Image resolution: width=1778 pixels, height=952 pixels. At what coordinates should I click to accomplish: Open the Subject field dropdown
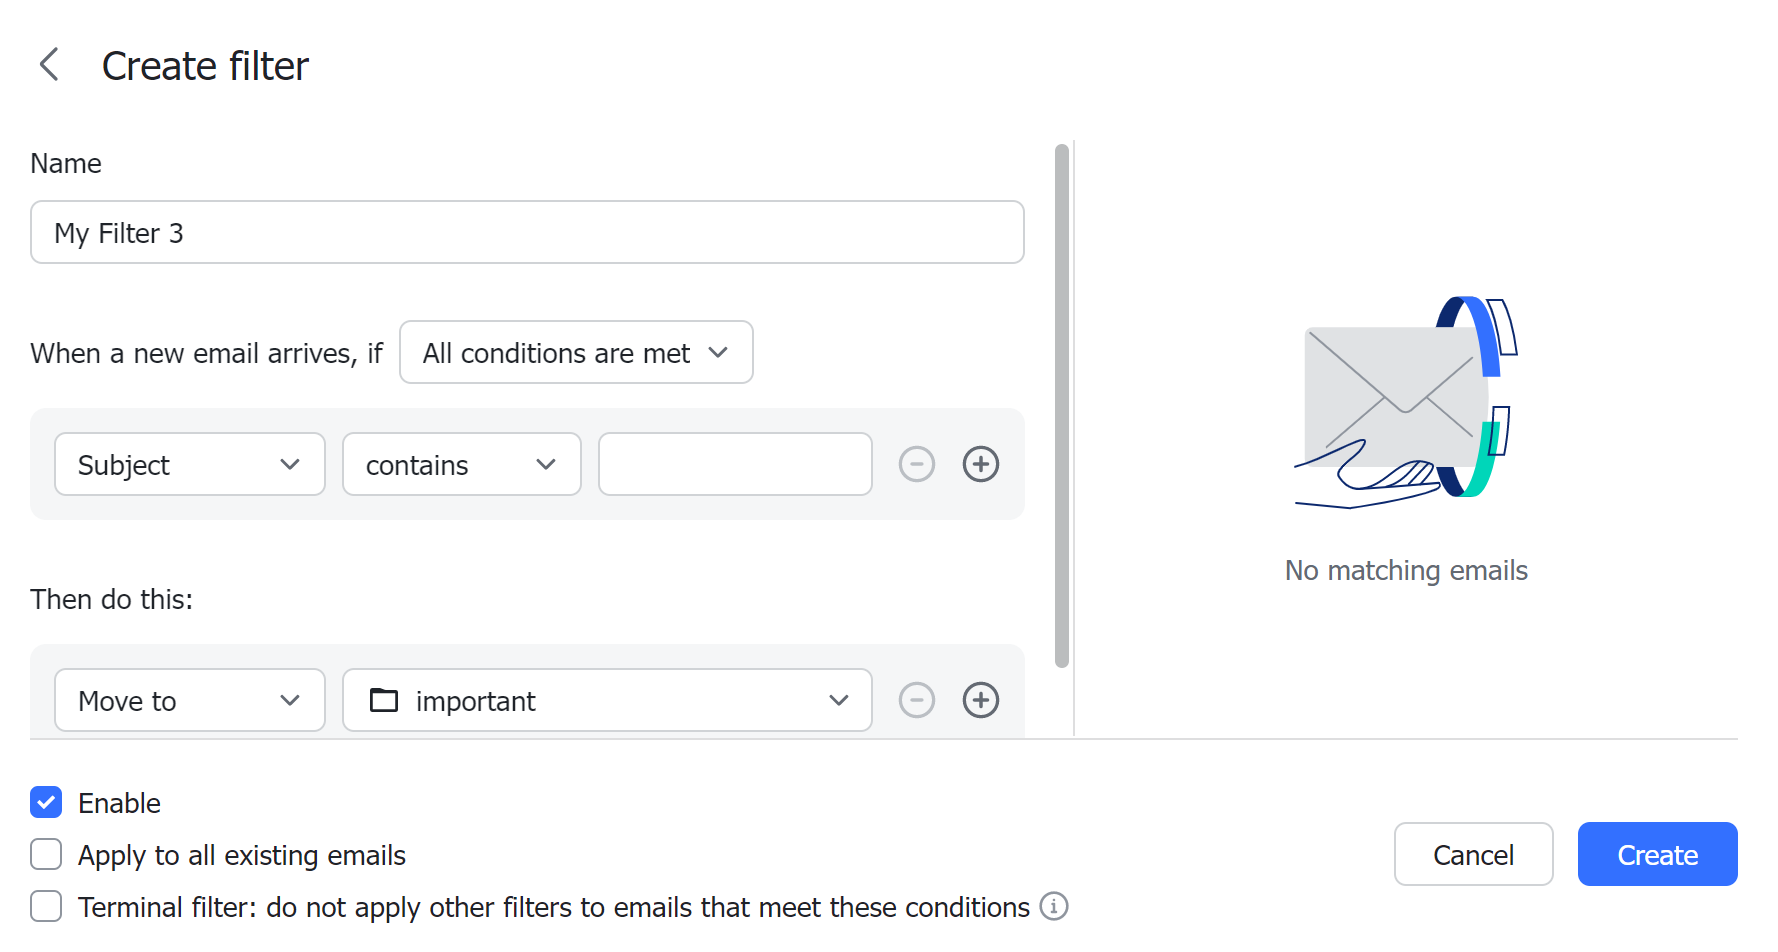[x=189, y=464]
